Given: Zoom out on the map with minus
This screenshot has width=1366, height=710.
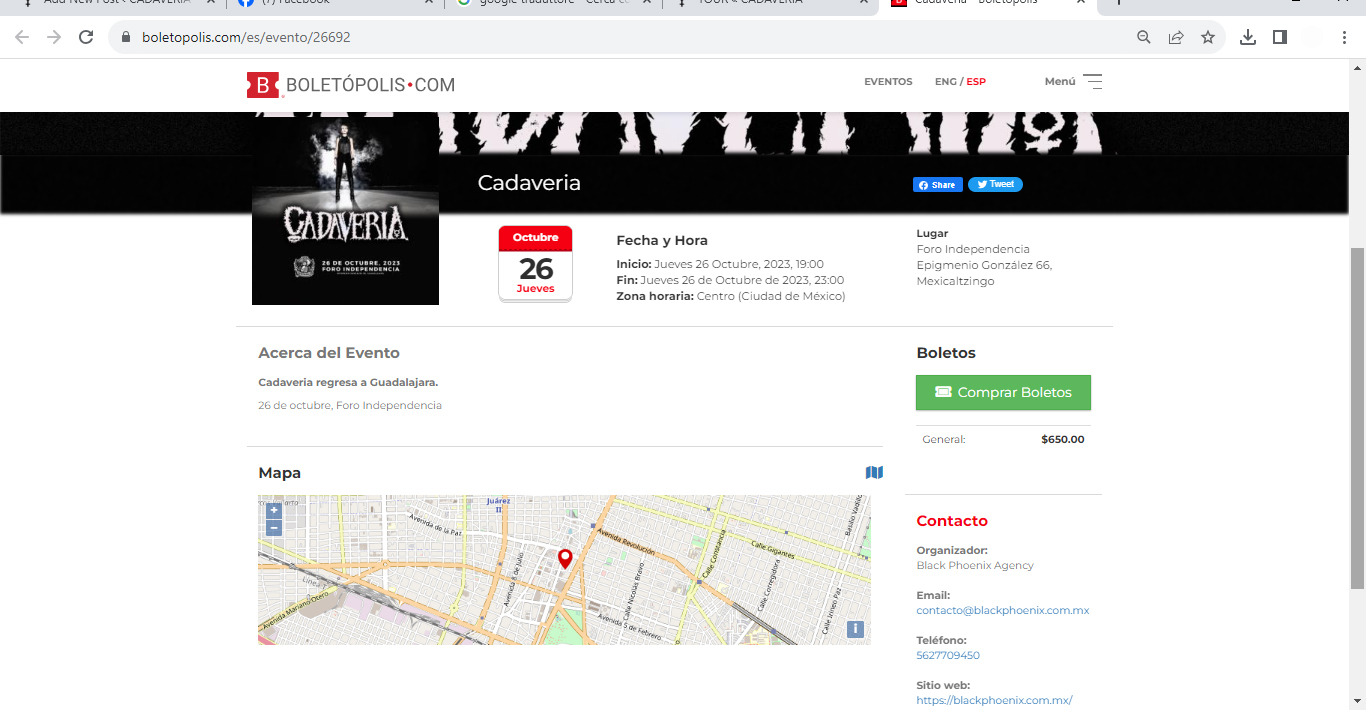Looking at the screenshot, I should tap(274, 528).
